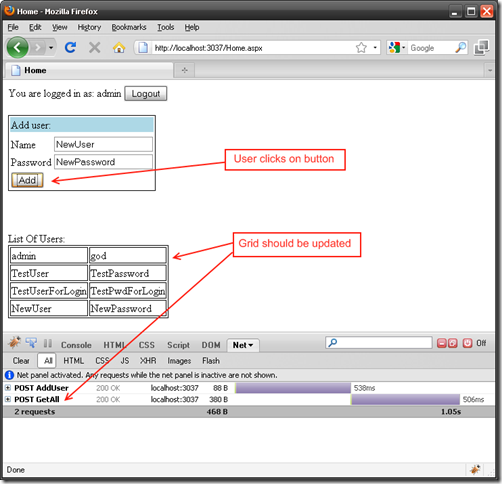
Task: Filter Net requests by JS
Action: coord(125,361)
